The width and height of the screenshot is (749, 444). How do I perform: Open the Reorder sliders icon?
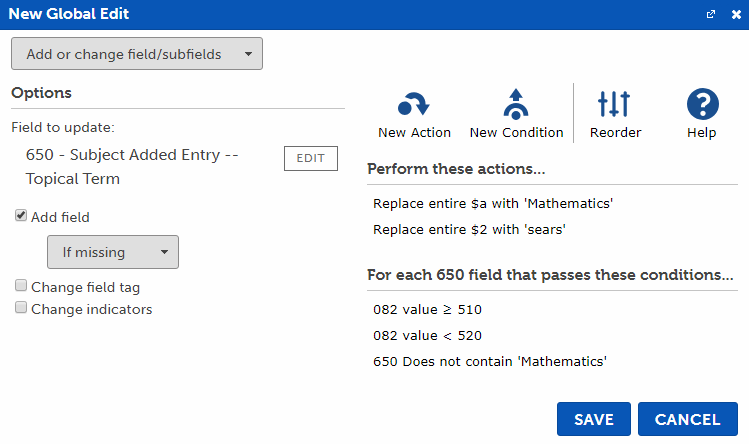click(614, 104)
